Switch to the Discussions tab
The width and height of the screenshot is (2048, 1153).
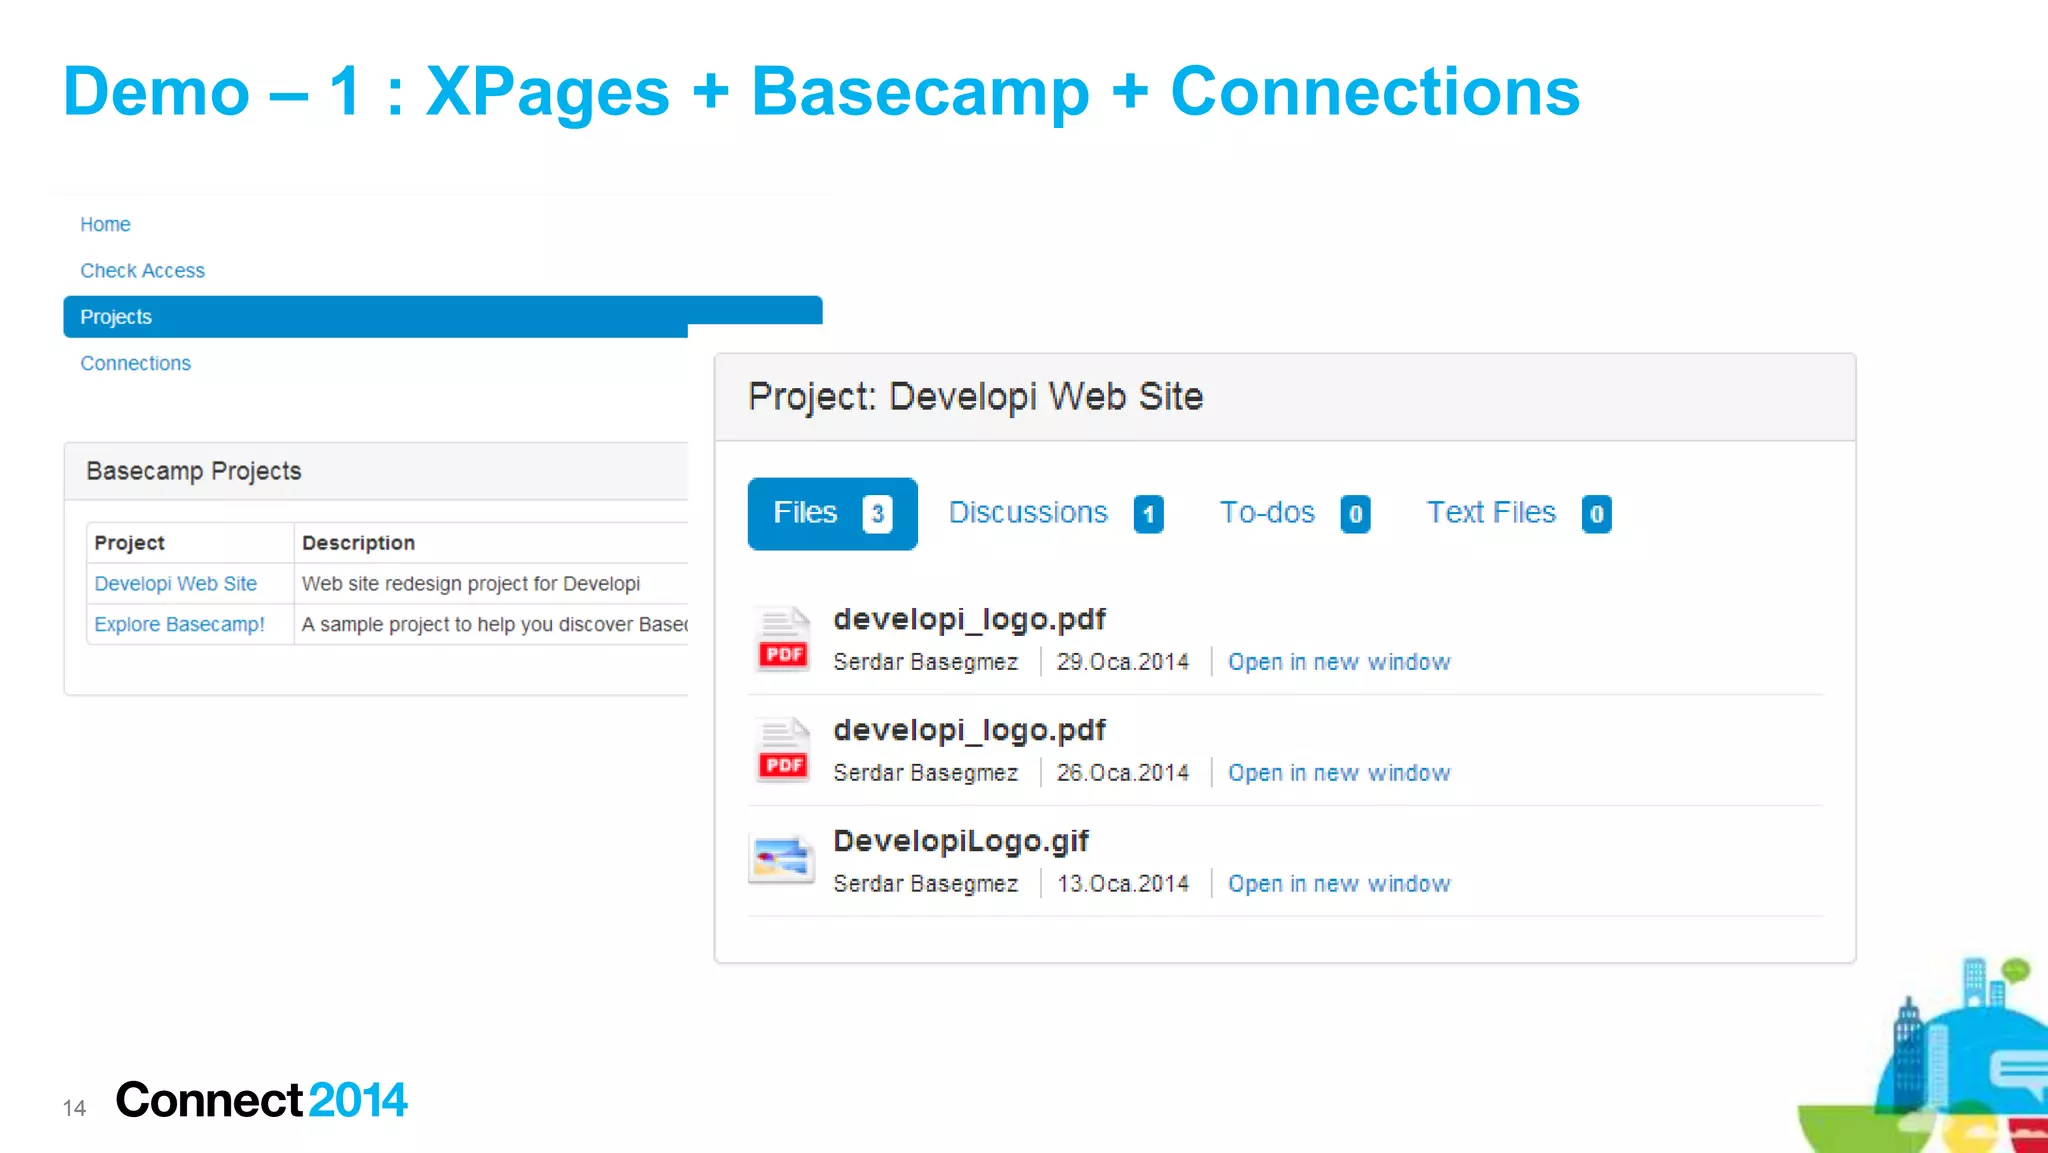(x=1055, y=513)
